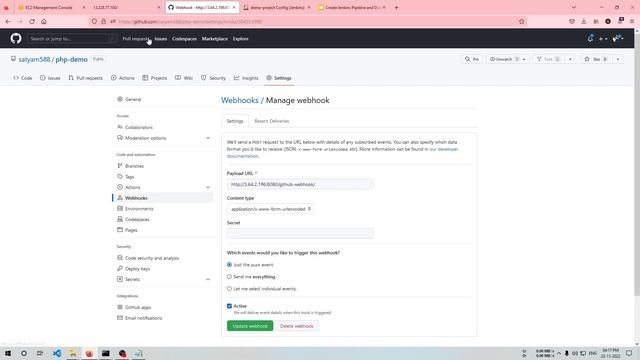Open the php-demo repository link
This screenshot has height=360, width=640.
point(71,60)
